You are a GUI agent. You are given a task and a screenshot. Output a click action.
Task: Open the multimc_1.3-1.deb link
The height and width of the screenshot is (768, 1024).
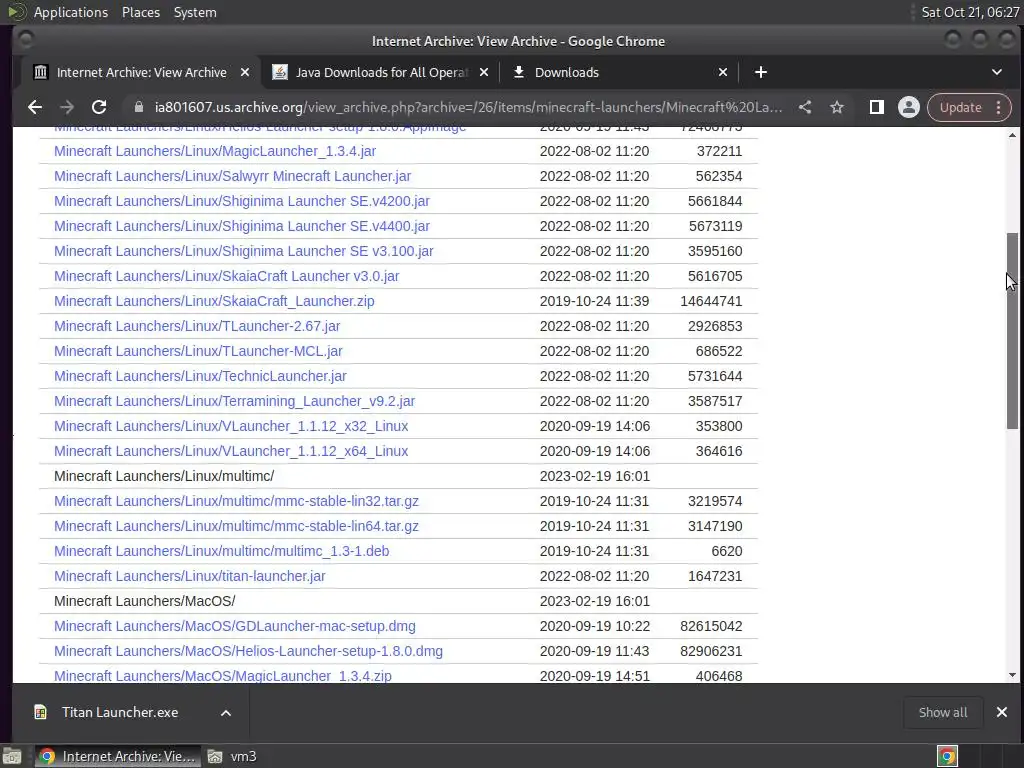tap(221, 551)
